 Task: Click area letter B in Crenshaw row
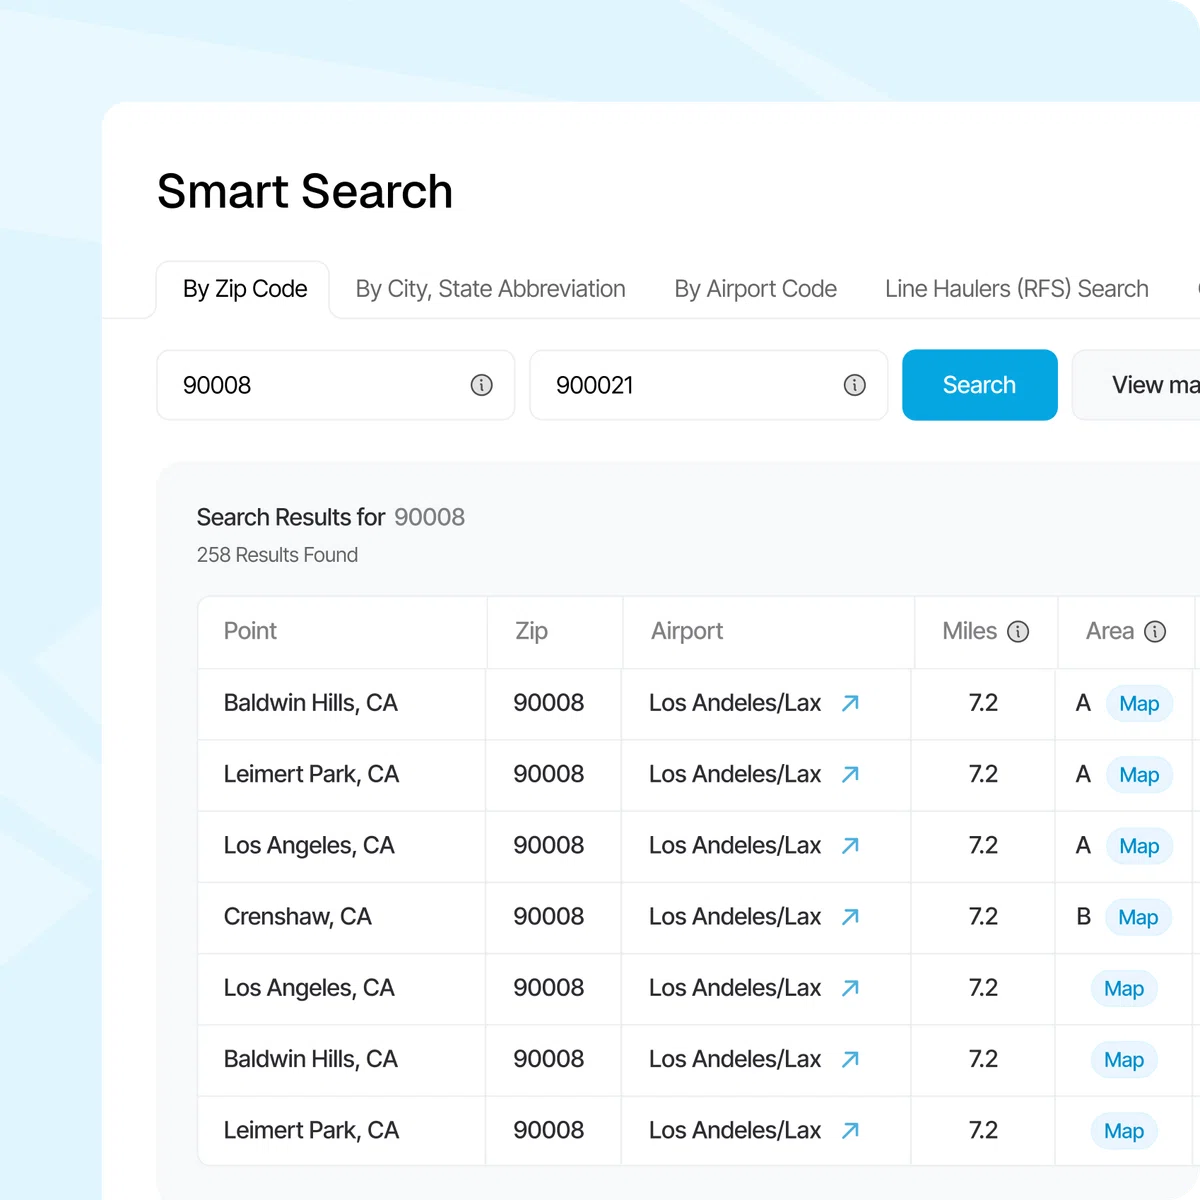[1083, 916]
